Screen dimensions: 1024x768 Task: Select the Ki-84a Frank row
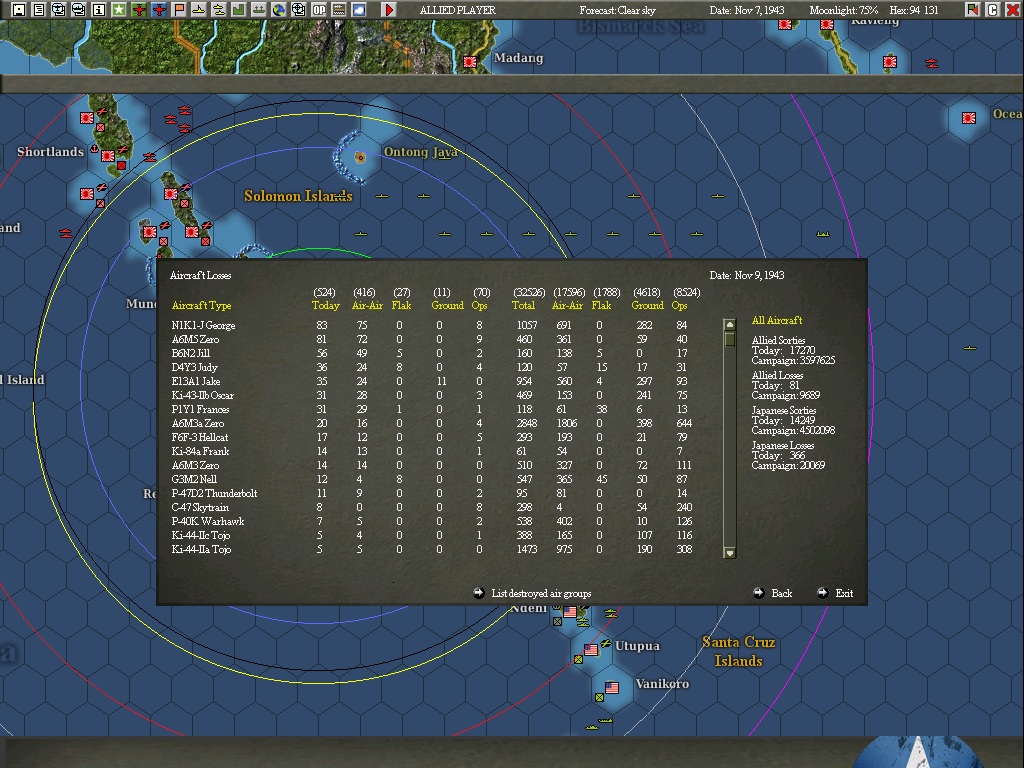coord(432,451)
